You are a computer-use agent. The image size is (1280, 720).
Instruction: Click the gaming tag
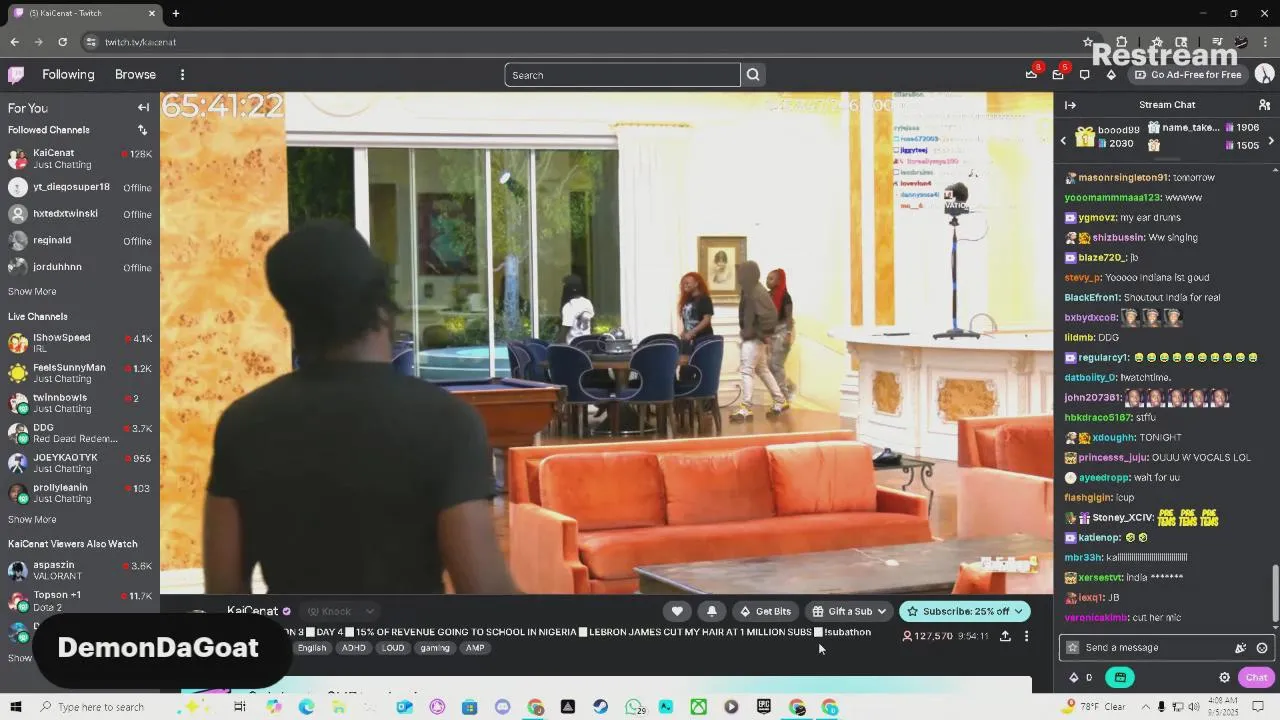[x=435, y=648]
